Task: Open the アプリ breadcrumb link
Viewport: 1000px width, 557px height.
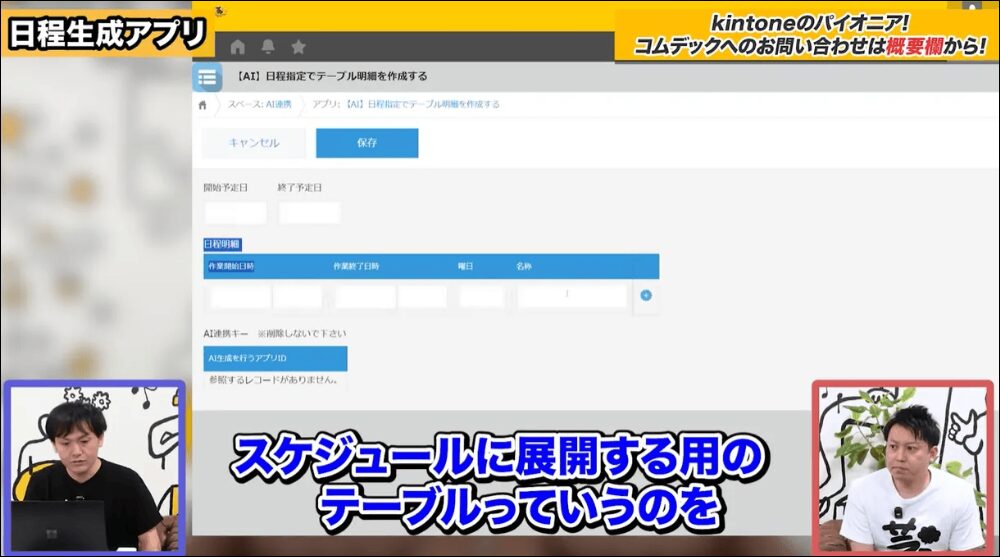Action: click(406, 105)
